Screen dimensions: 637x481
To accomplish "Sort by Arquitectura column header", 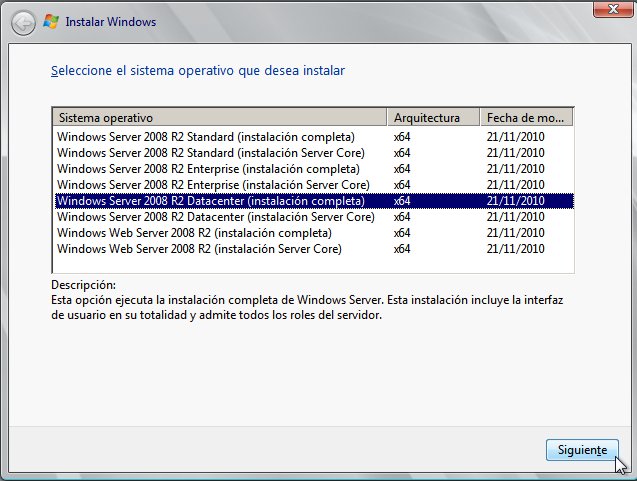I will 433,117.
